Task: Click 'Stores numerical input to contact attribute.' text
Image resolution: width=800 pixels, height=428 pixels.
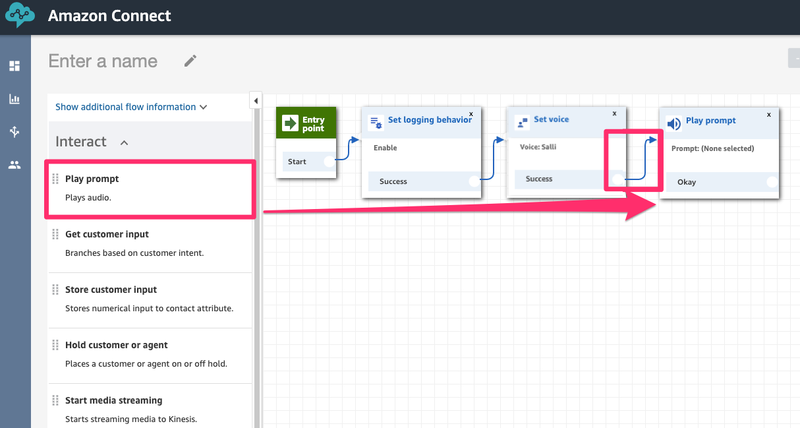Action: pyautogui.click(x=149, y=309)
